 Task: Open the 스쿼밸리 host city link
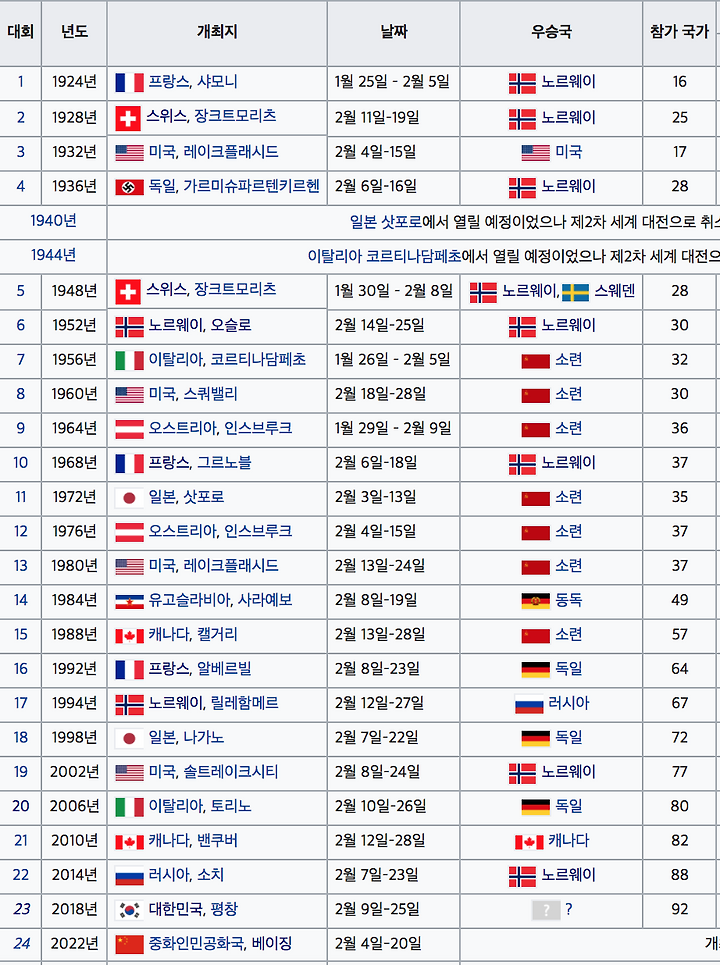coord(210,394)
